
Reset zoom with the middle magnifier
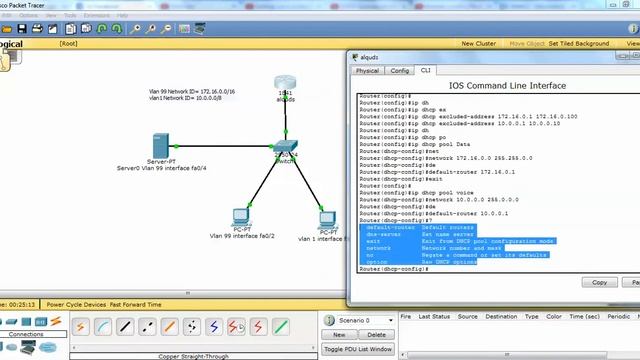[151, 29]
